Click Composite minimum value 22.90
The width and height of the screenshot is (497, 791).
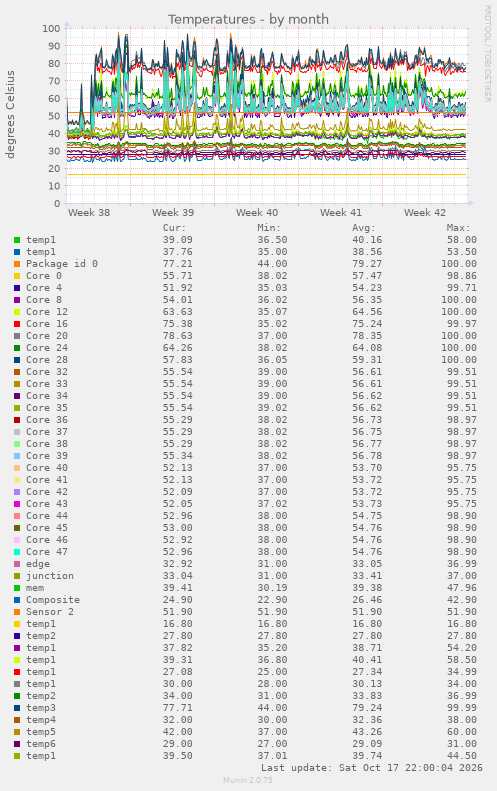click(272, 600)
